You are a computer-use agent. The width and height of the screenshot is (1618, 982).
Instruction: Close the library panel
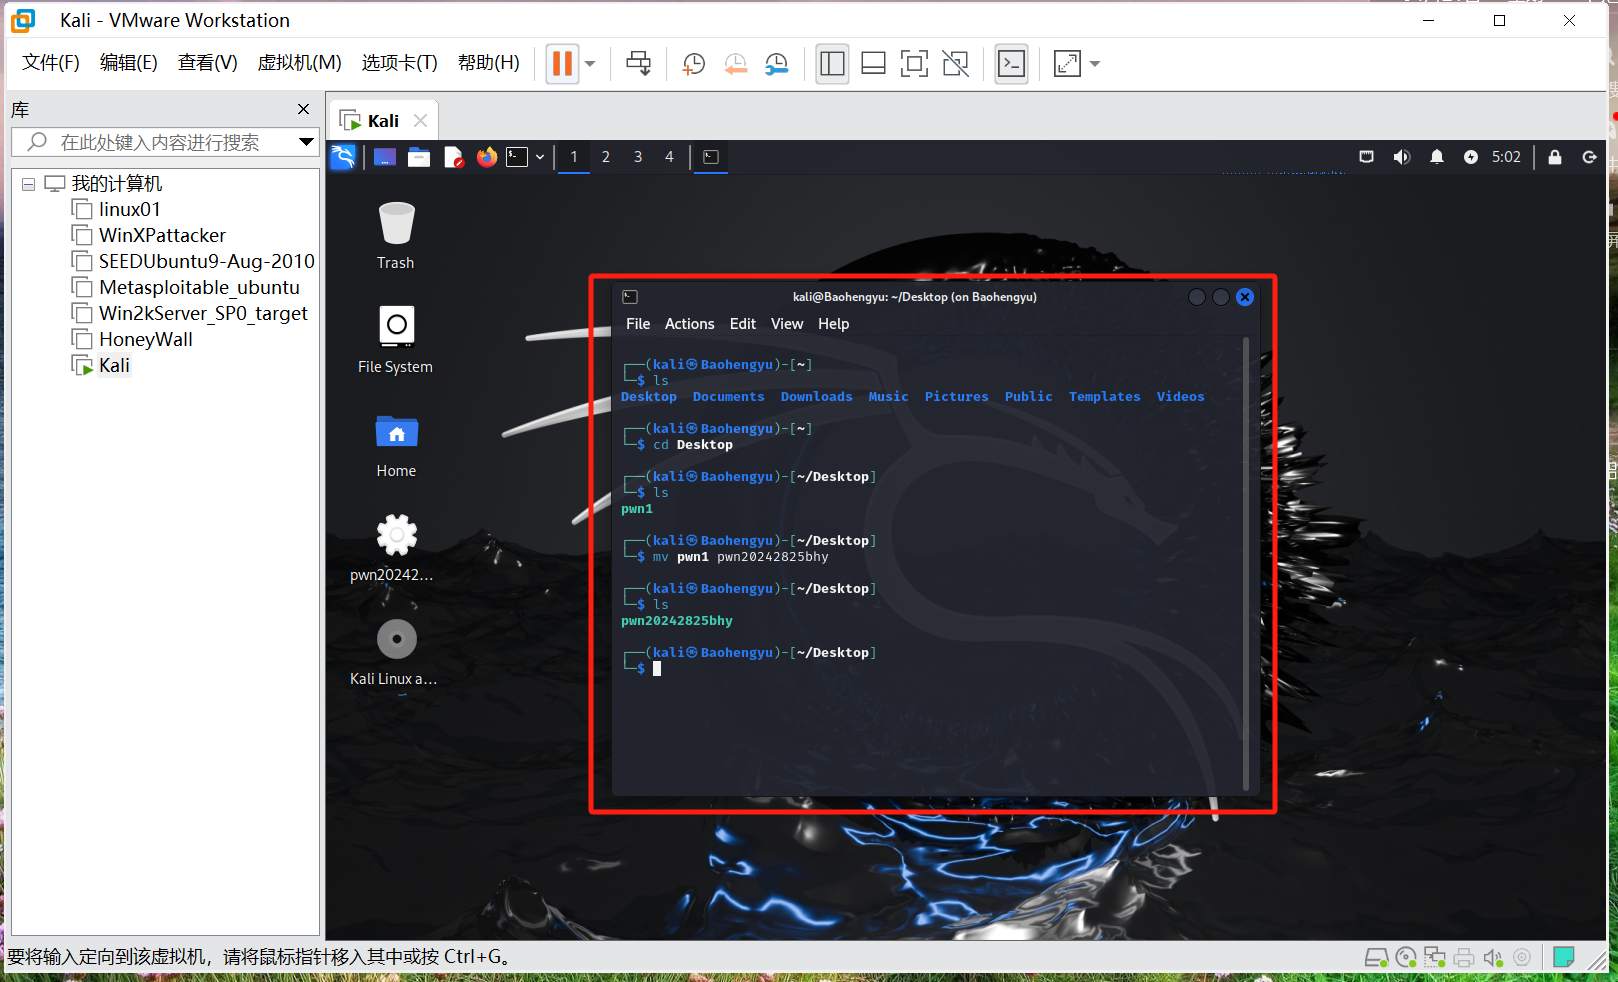pos(304,109)
